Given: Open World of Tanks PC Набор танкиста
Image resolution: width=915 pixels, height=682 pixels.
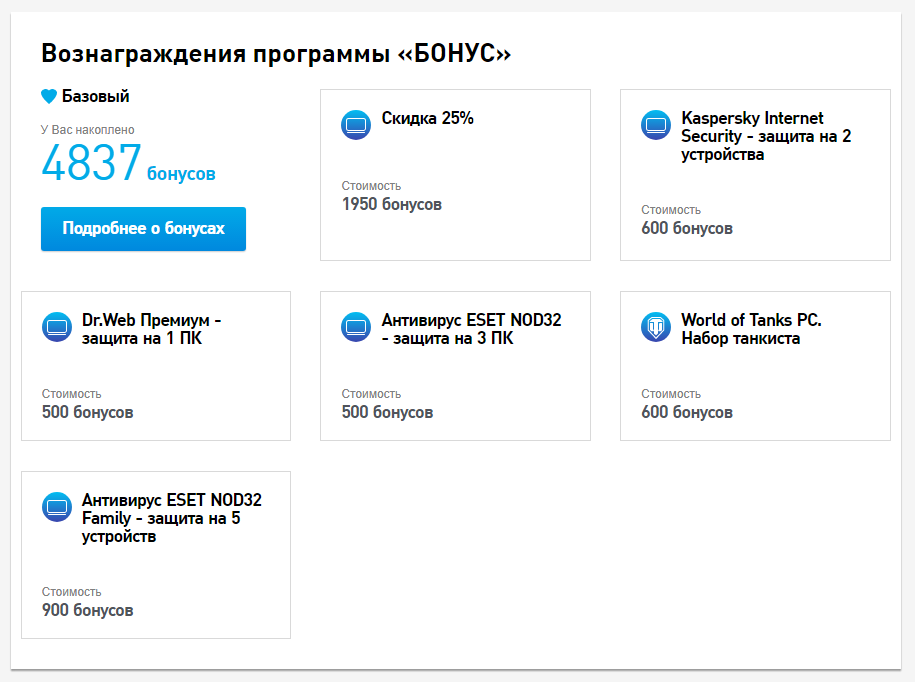Looking at the screenshot, I should tap(751, 329).
